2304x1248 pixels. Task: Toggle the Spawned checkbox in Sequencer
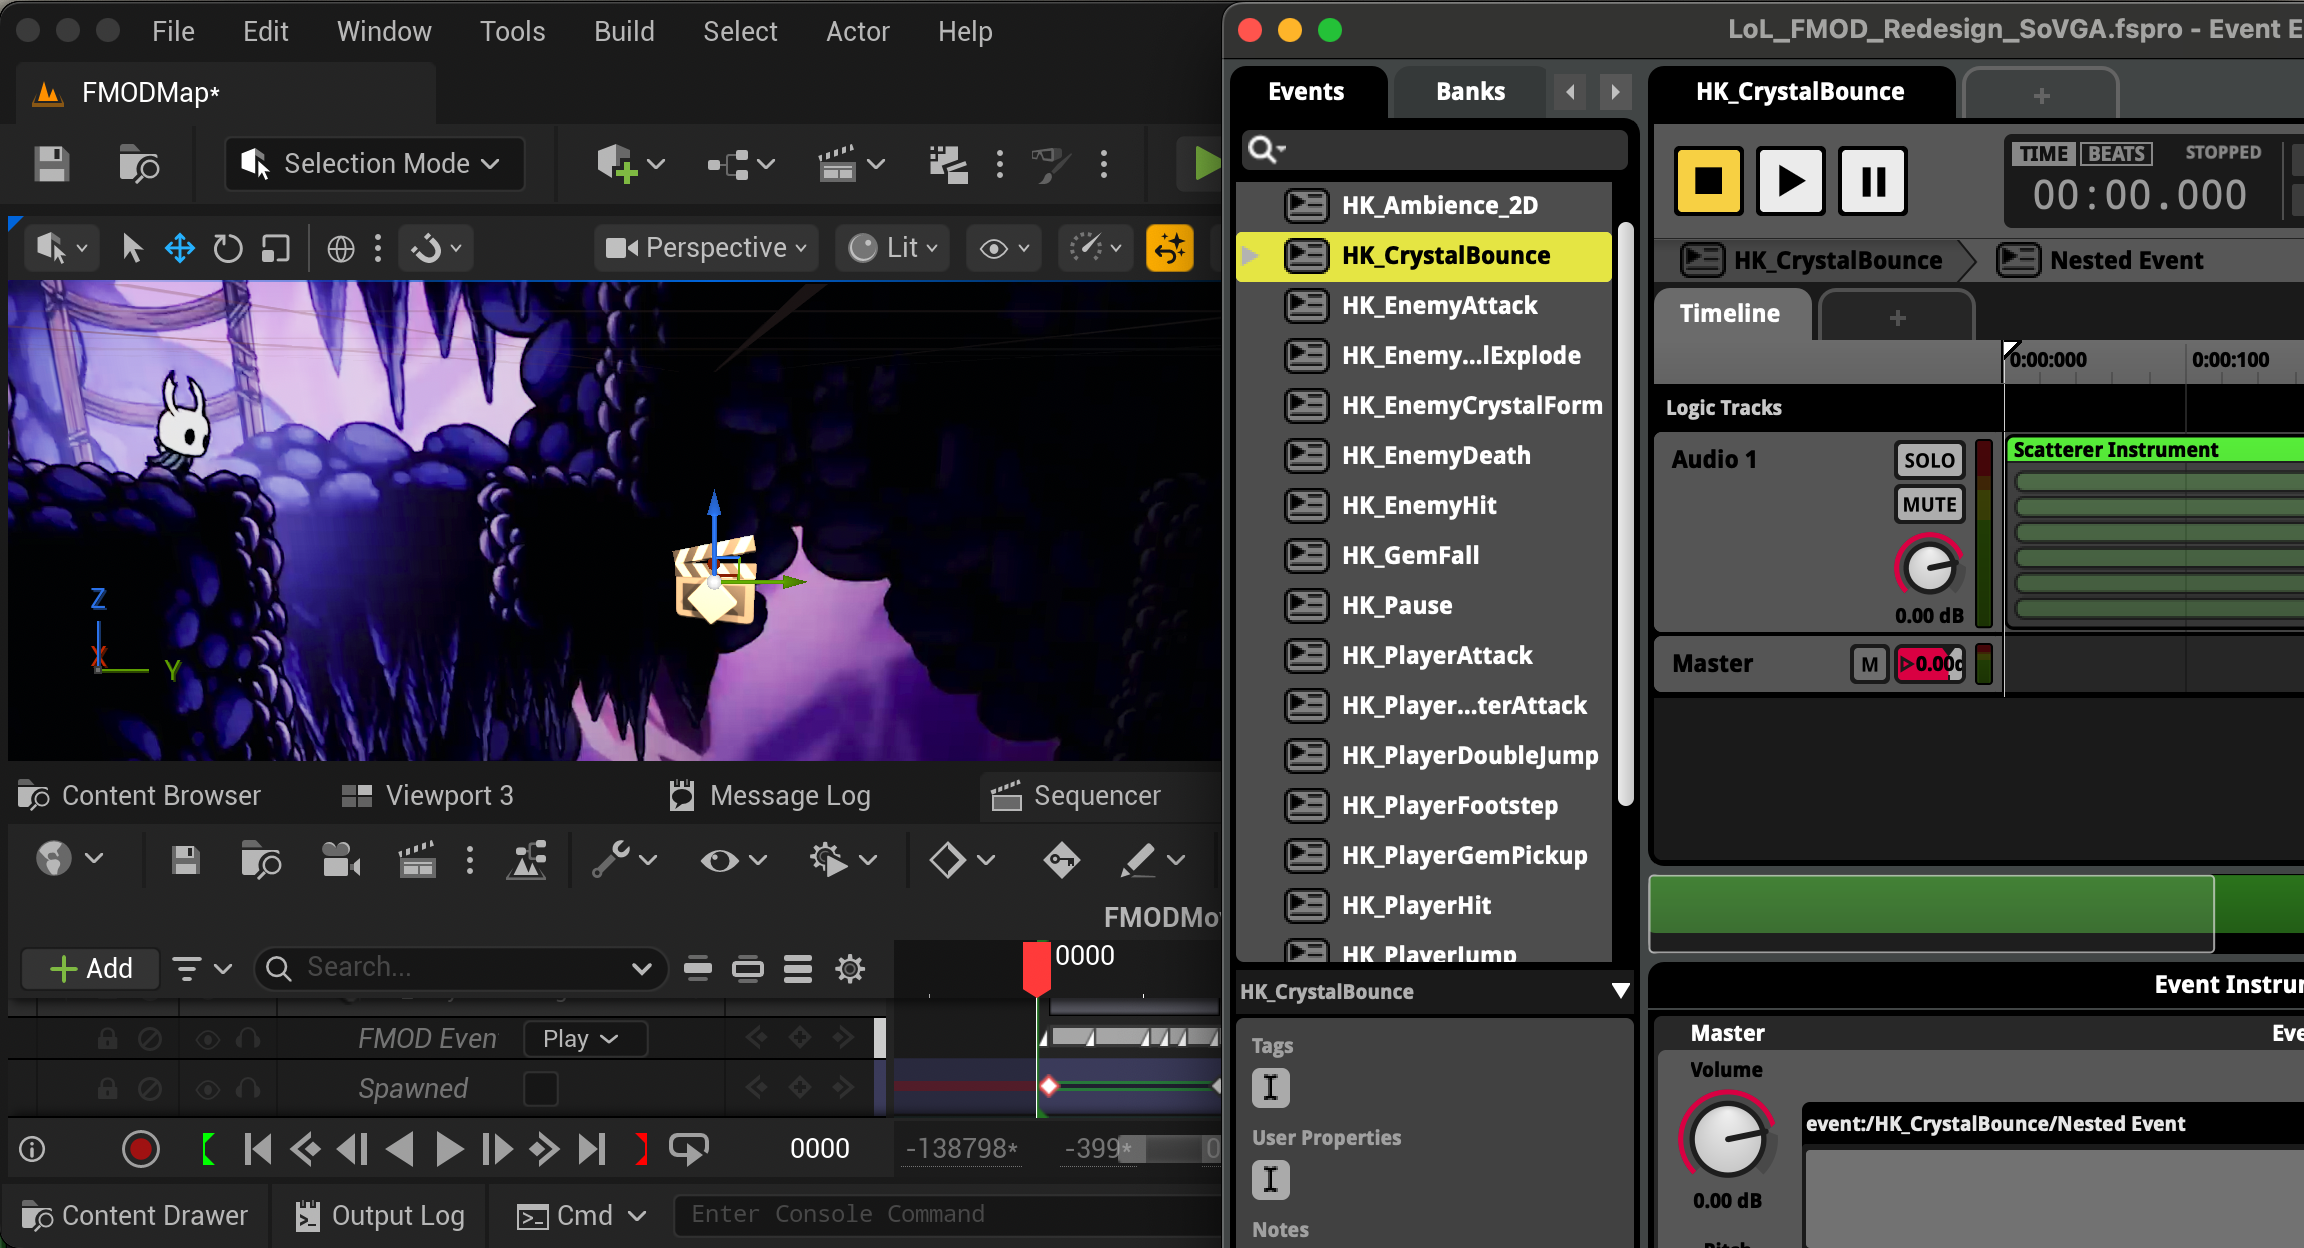pos(541,1088)
